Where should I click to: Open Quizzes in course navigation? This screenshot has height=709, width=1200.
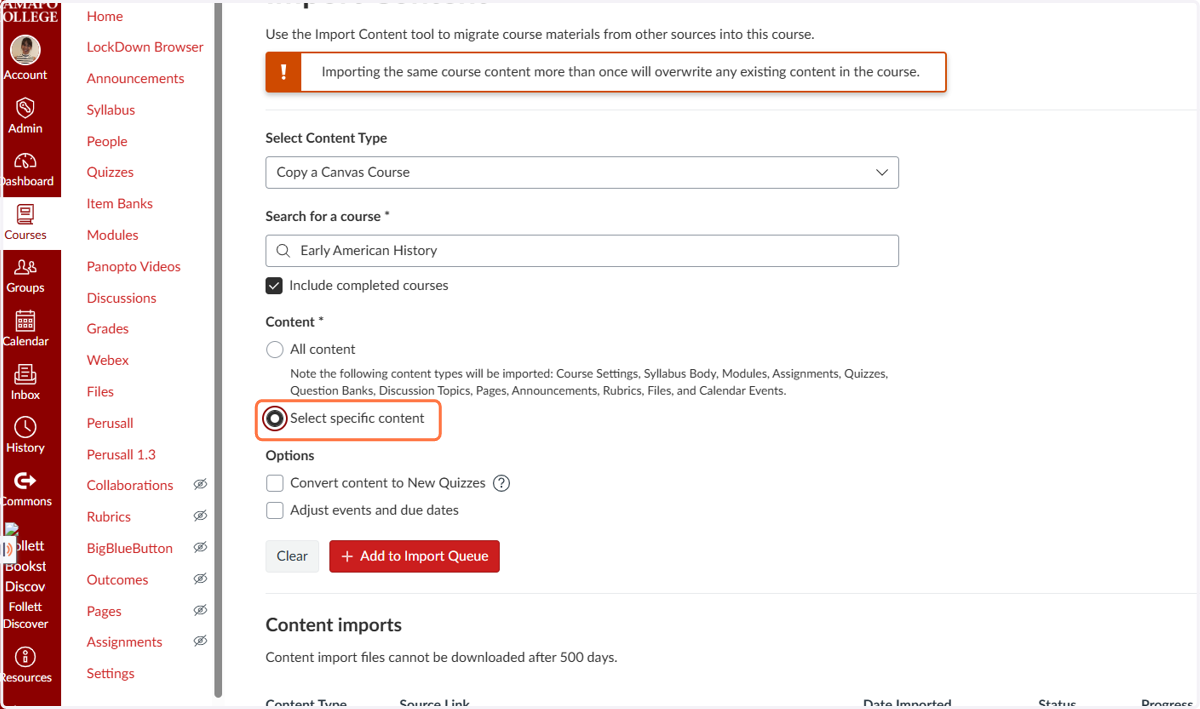pos(110,172)
